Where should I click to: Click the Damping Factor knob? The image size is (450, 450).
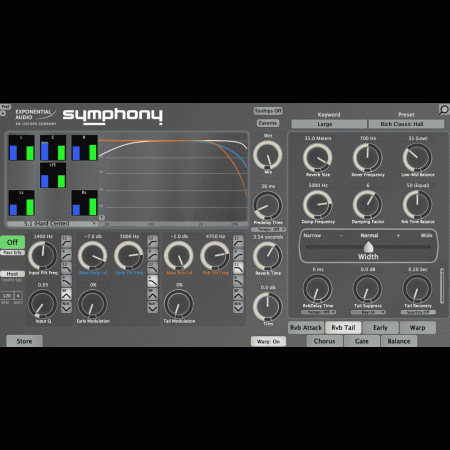tap(368, 205)
